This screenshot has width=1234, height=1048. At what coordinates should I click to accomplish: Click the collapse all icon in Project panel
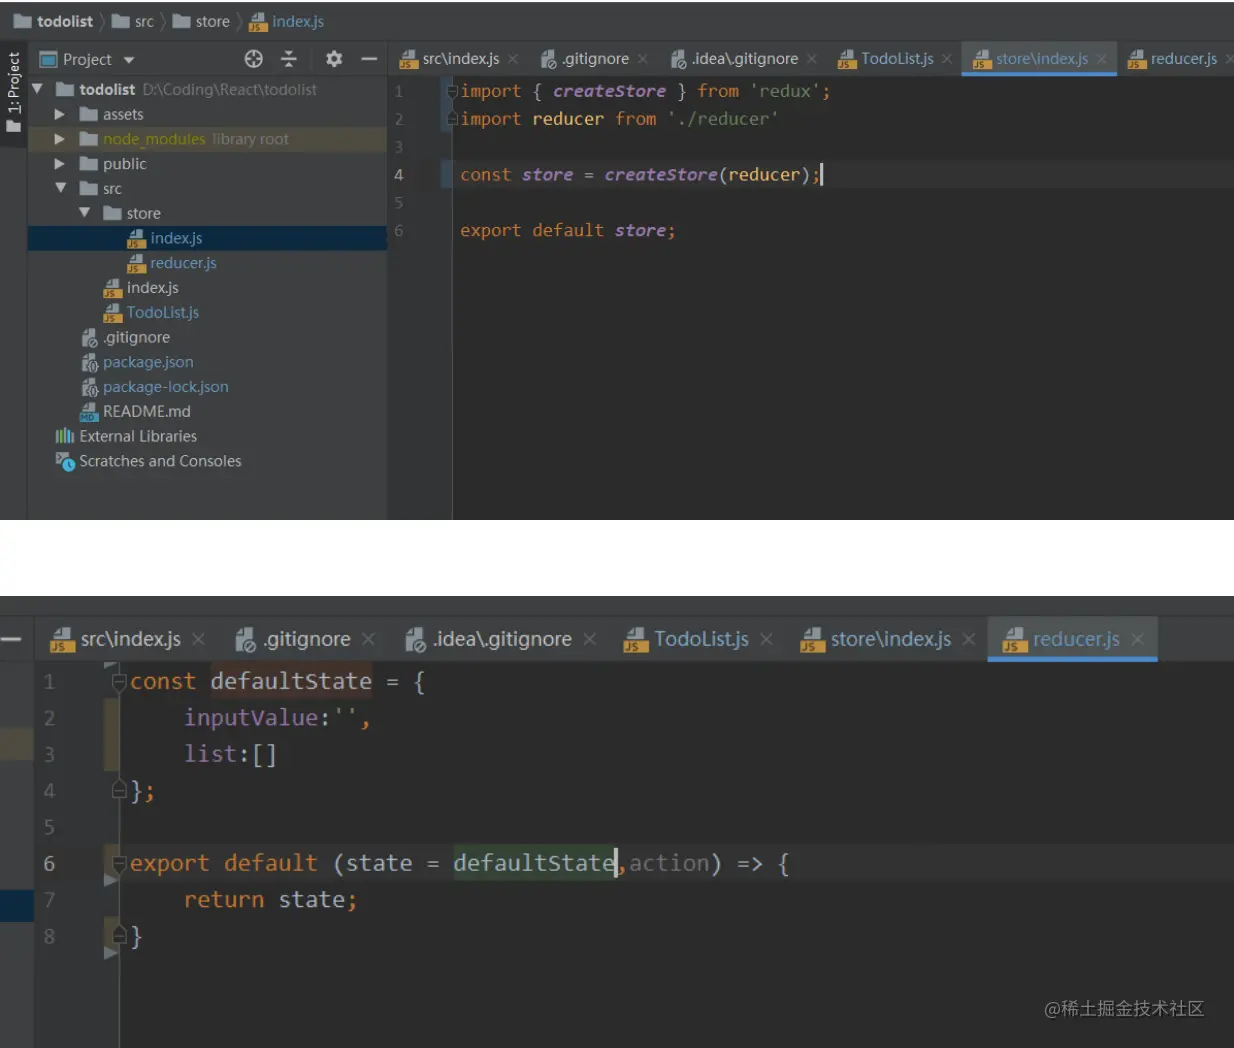click(x=289, y=59)
